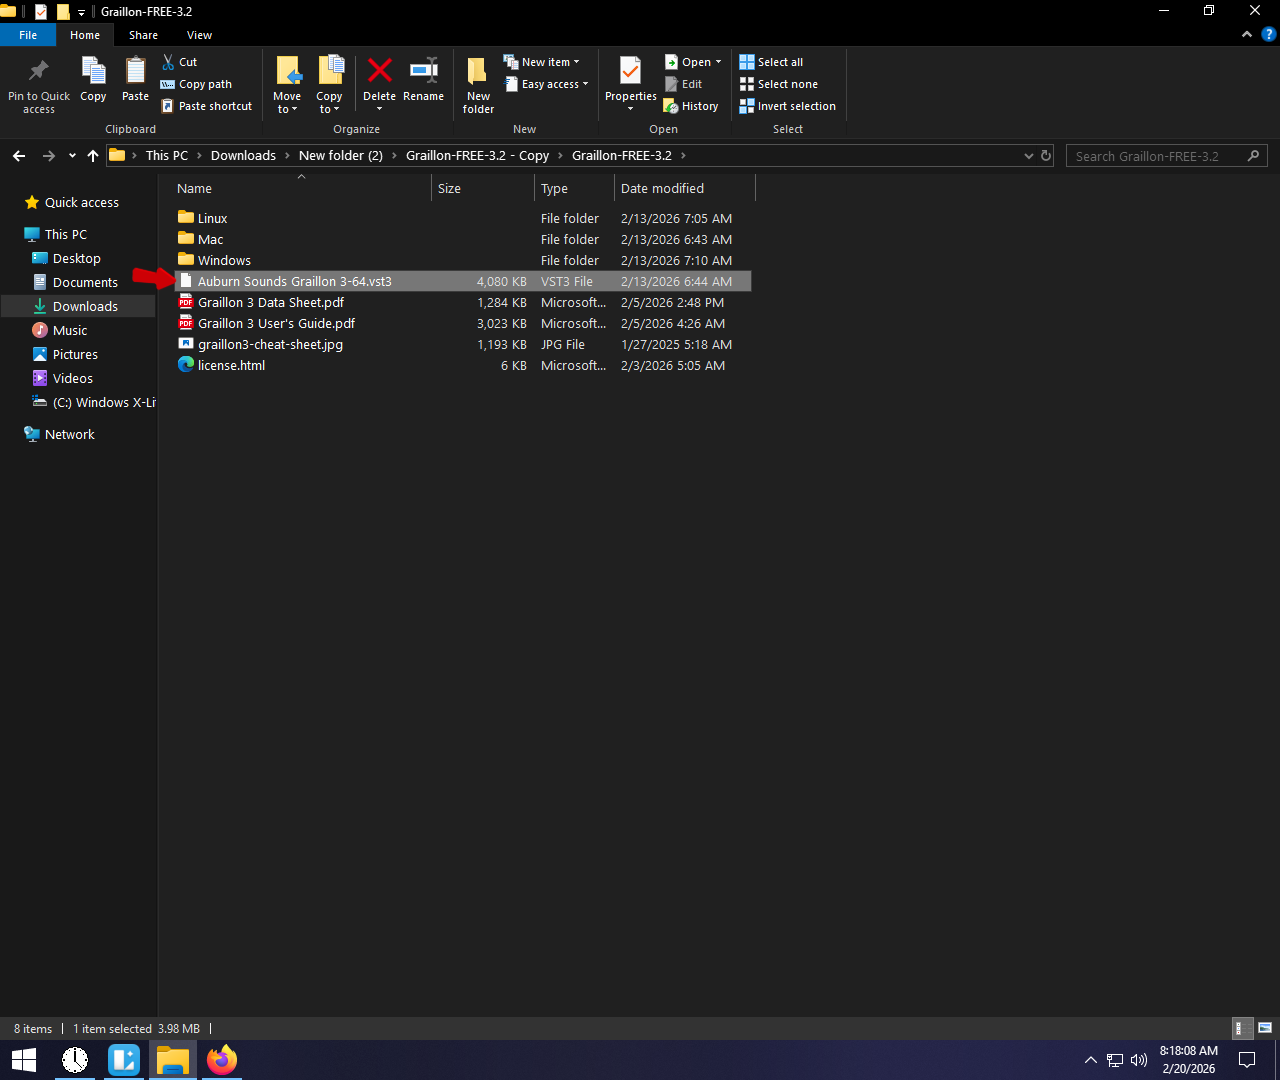Open the New item dropdown
This screenshot has width=1280, height=1080.
tap(542, 62)
